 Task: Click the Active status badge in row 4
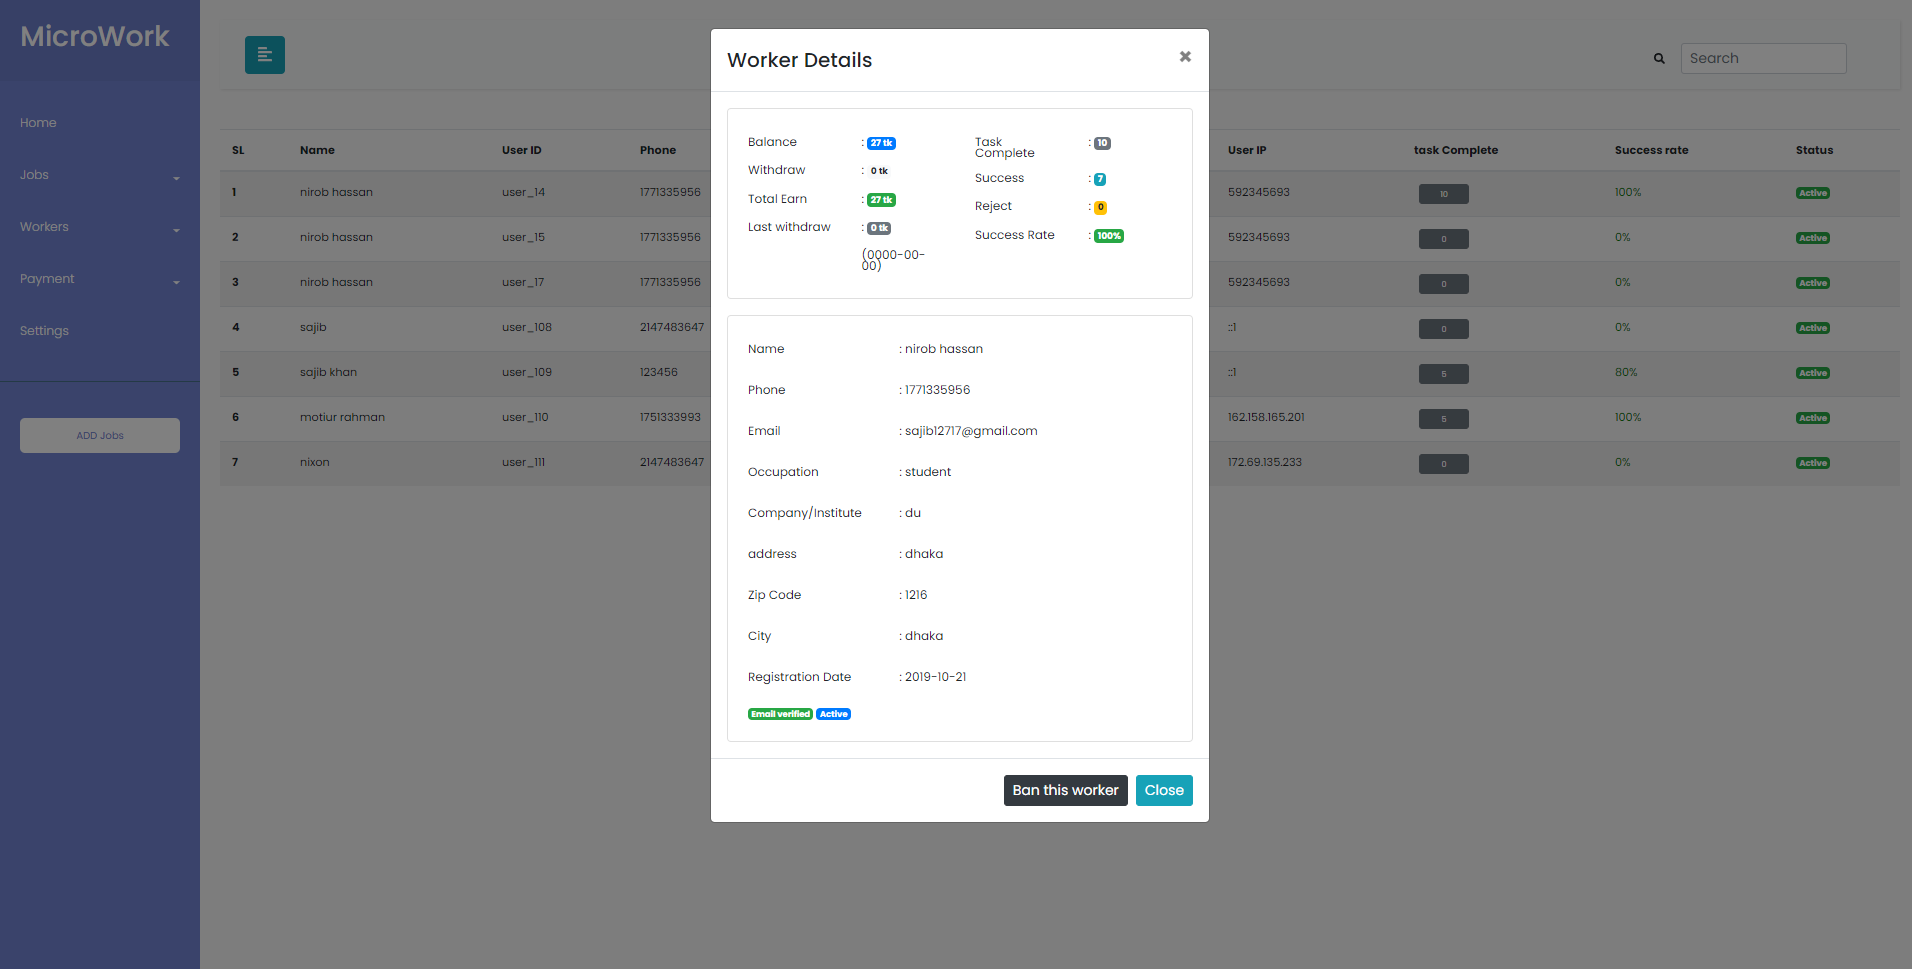[1813, 328]
